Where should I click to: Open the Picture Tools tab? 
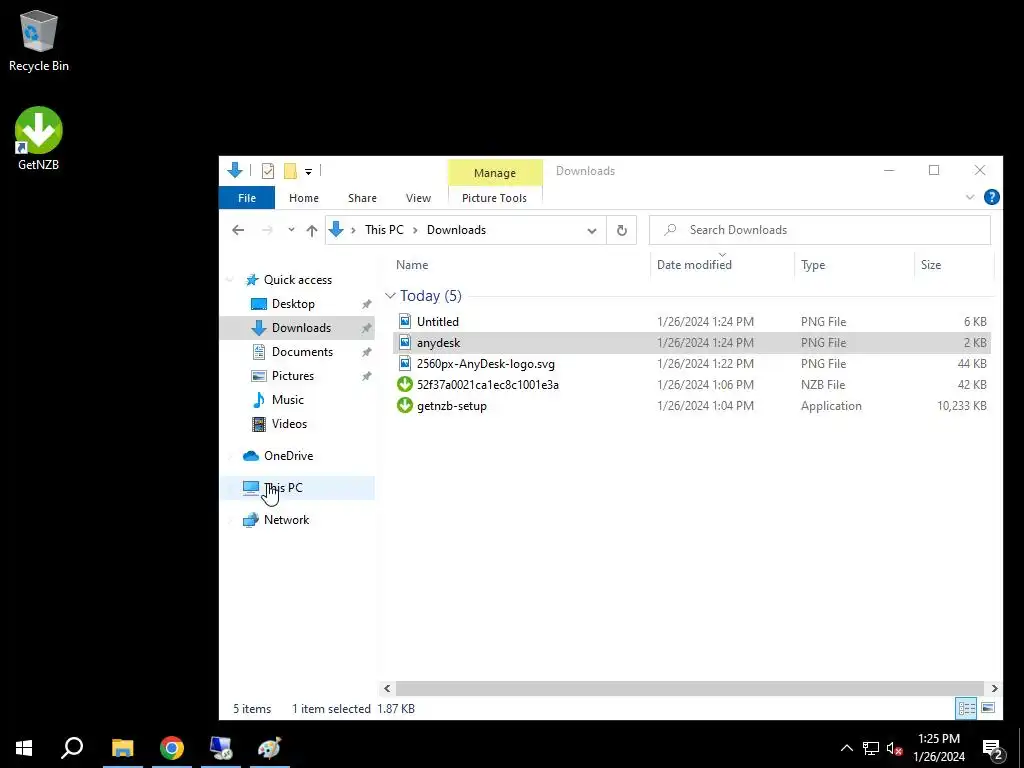pos(494,198)
